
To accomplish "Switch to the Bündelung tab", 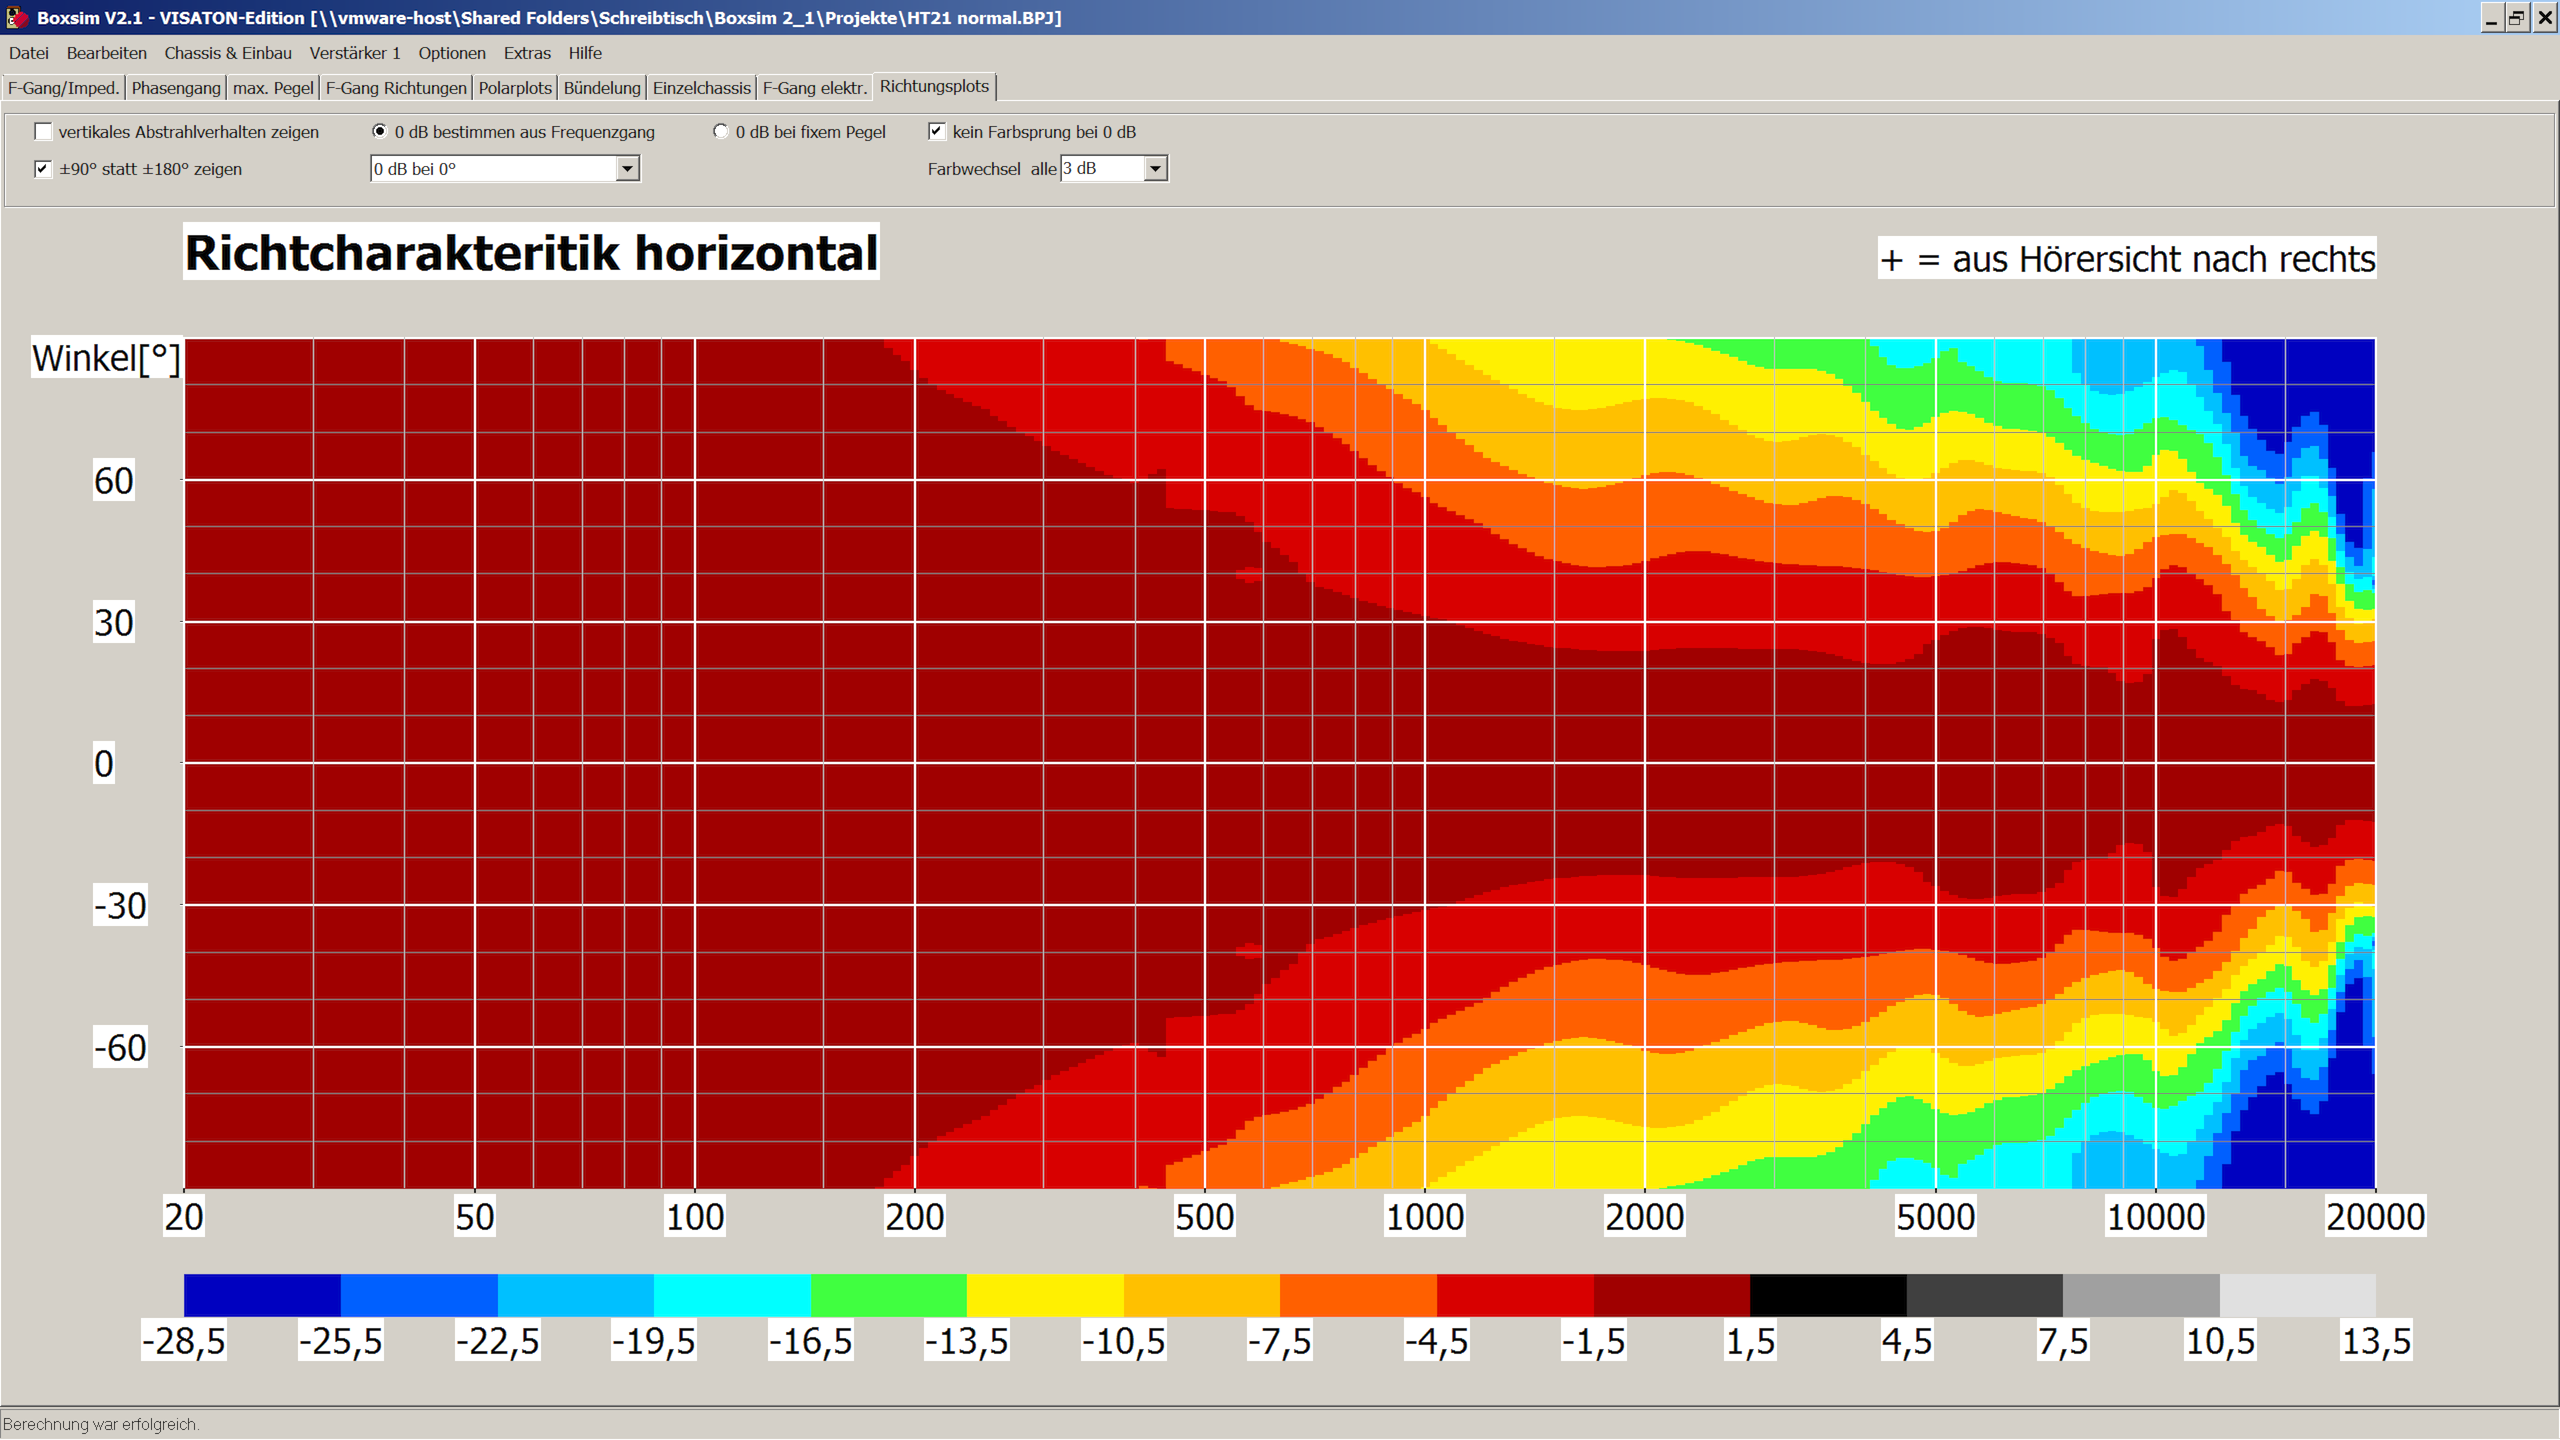I will pyautogui.click(x=602, y=88).
